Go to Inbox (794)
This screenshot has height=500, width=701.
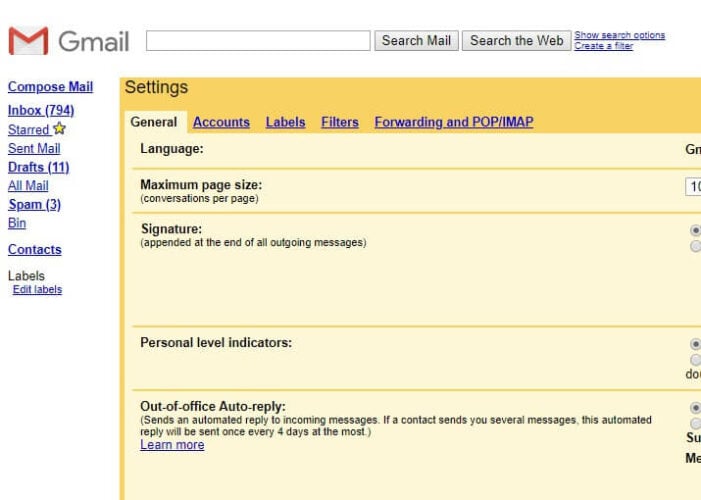pyautogui.click(x=41, y=110)
